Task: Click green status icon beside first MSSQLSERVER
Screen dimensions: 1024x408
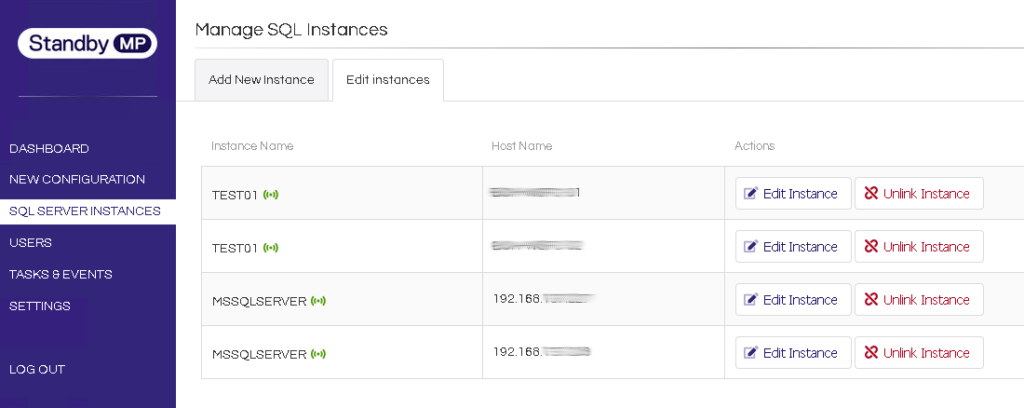Action: pyautogui.click(x=318, y=301)
